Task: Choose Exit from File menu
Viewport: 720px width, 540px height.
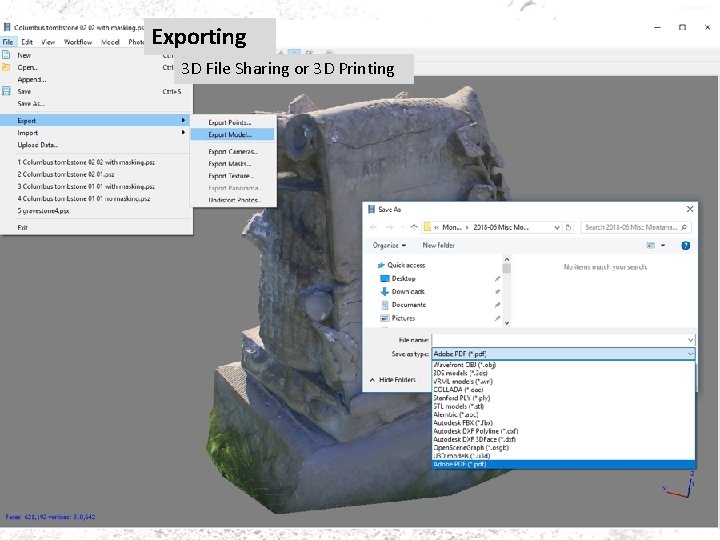Action: point(96,227)
